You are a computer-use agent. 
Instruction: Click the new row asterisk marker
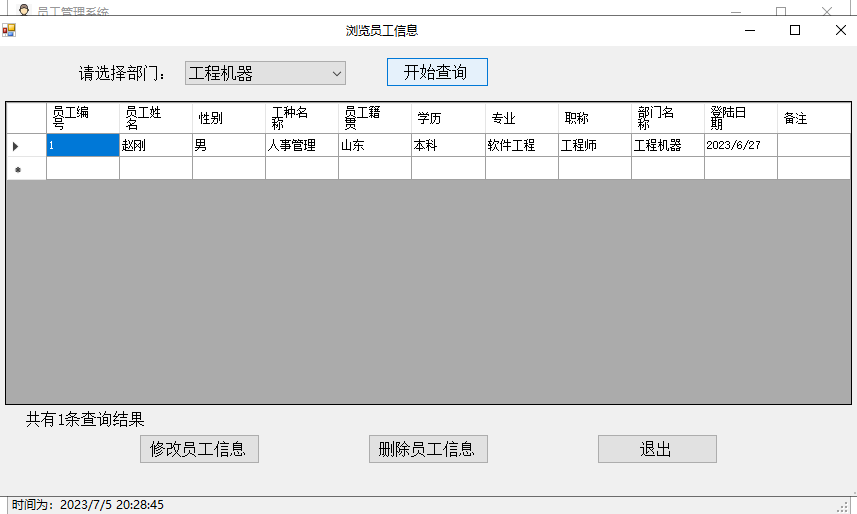[x=17, y=169]
